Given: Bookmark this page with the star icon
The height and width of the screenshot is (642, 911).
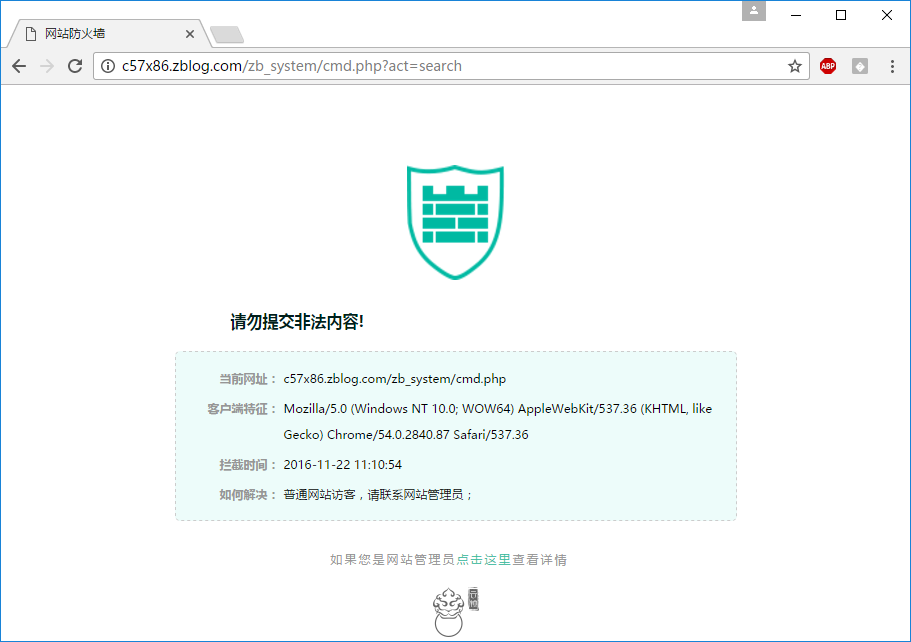Looking at the screenshot, I should (x=794, y=67).
